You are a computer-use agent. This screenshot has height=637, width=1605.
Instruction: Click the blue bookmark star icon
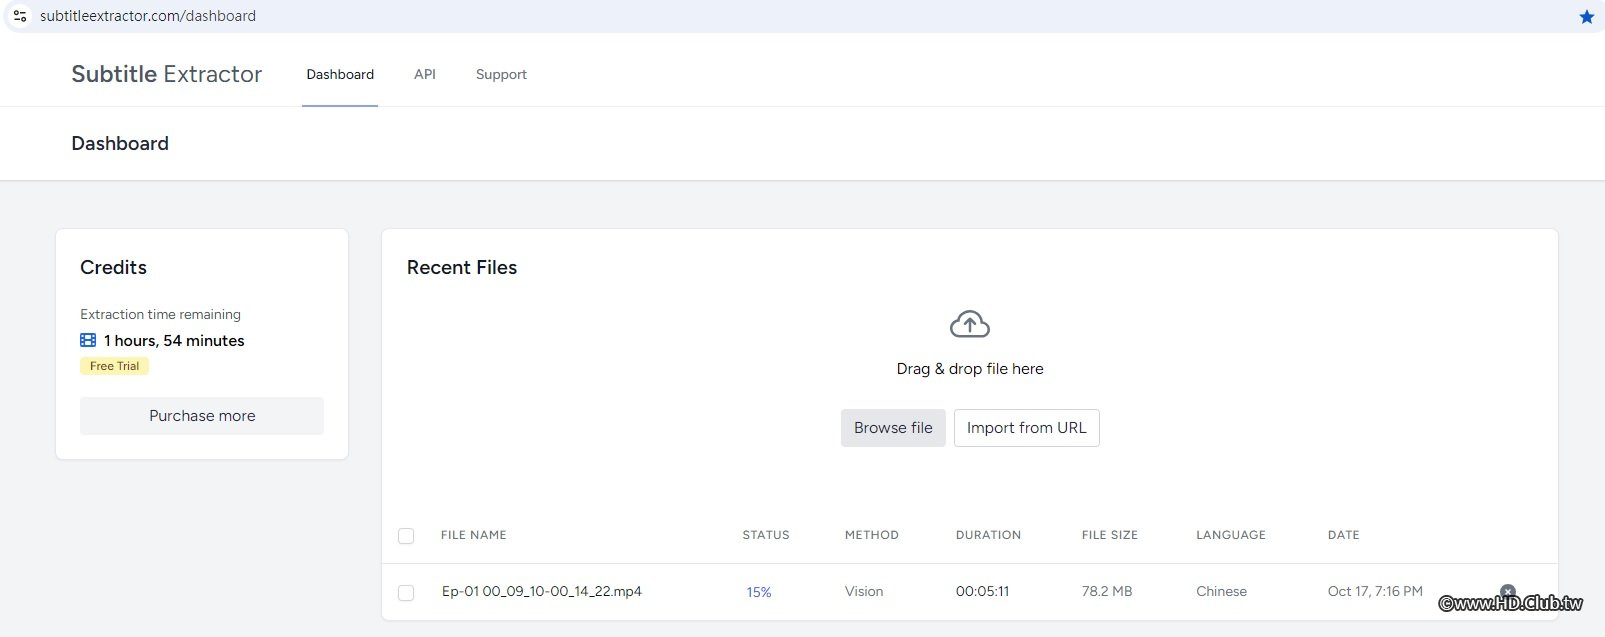pos(1586,17)
